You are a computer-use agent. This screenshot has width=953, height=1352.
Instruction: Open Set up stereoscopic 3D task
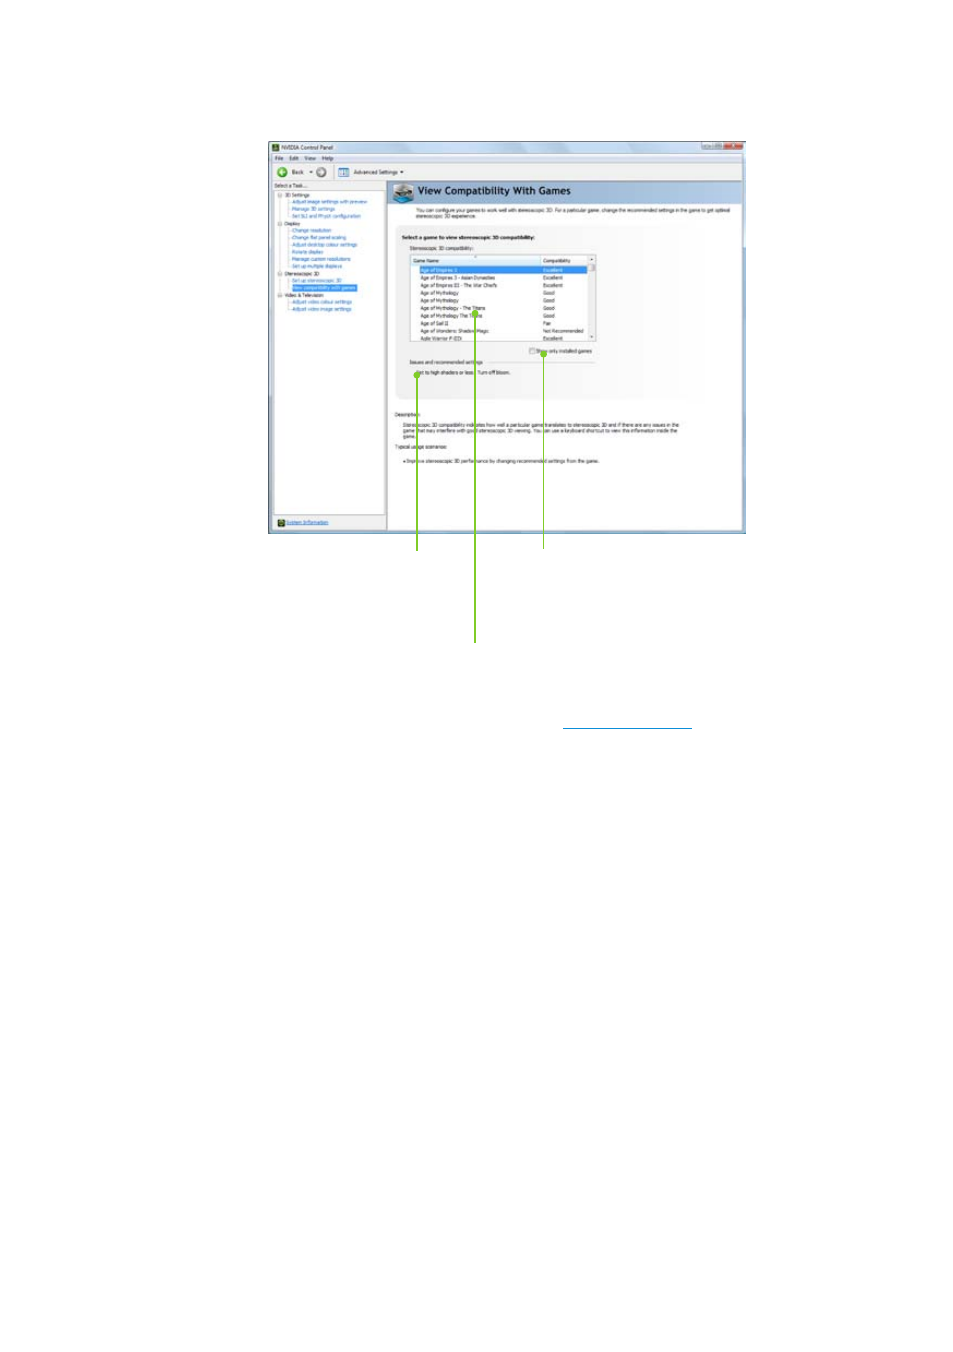316,281
